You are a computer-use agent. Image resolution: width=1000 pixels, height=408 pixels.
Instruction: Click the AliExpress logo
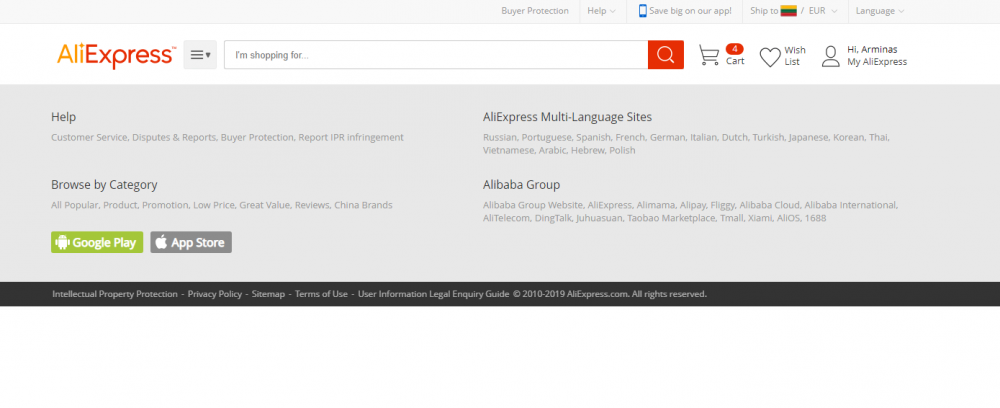(x=116, y=55)
